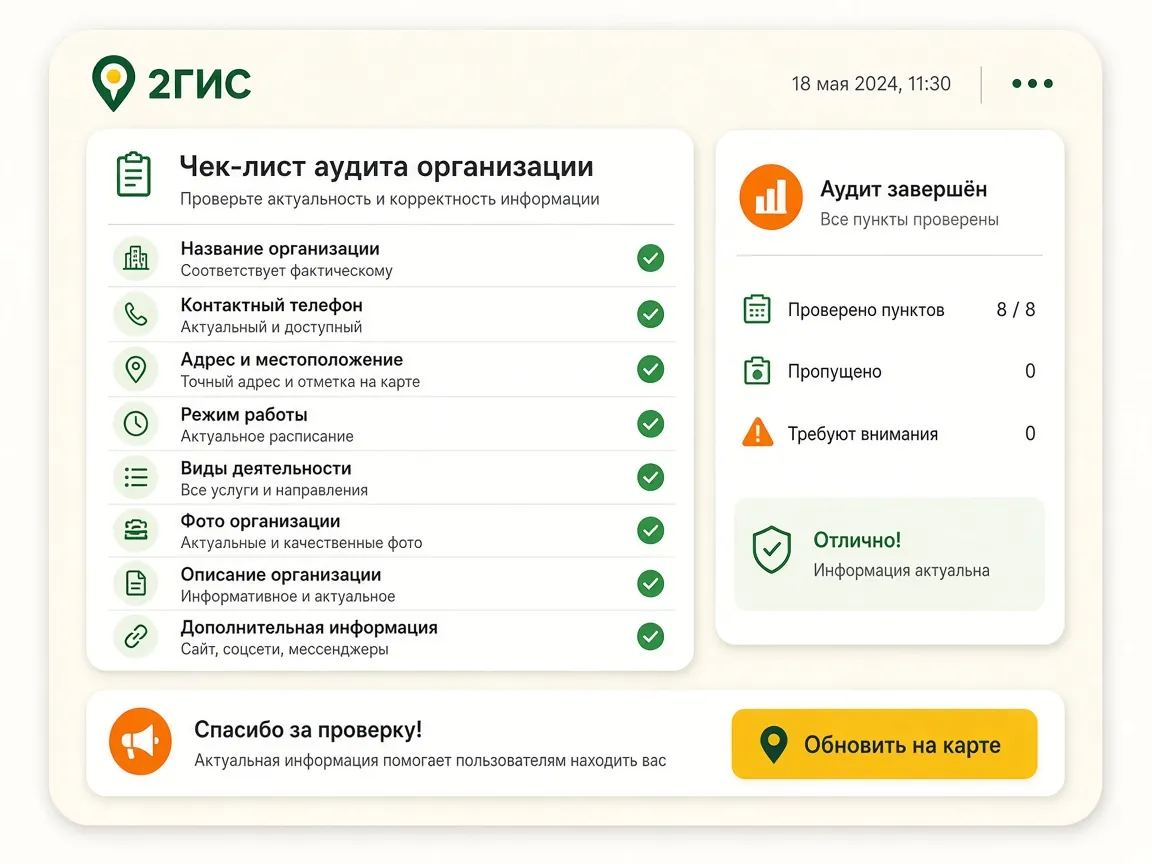Toggle the checkmark for Описание организации

[x=650, y=583]
